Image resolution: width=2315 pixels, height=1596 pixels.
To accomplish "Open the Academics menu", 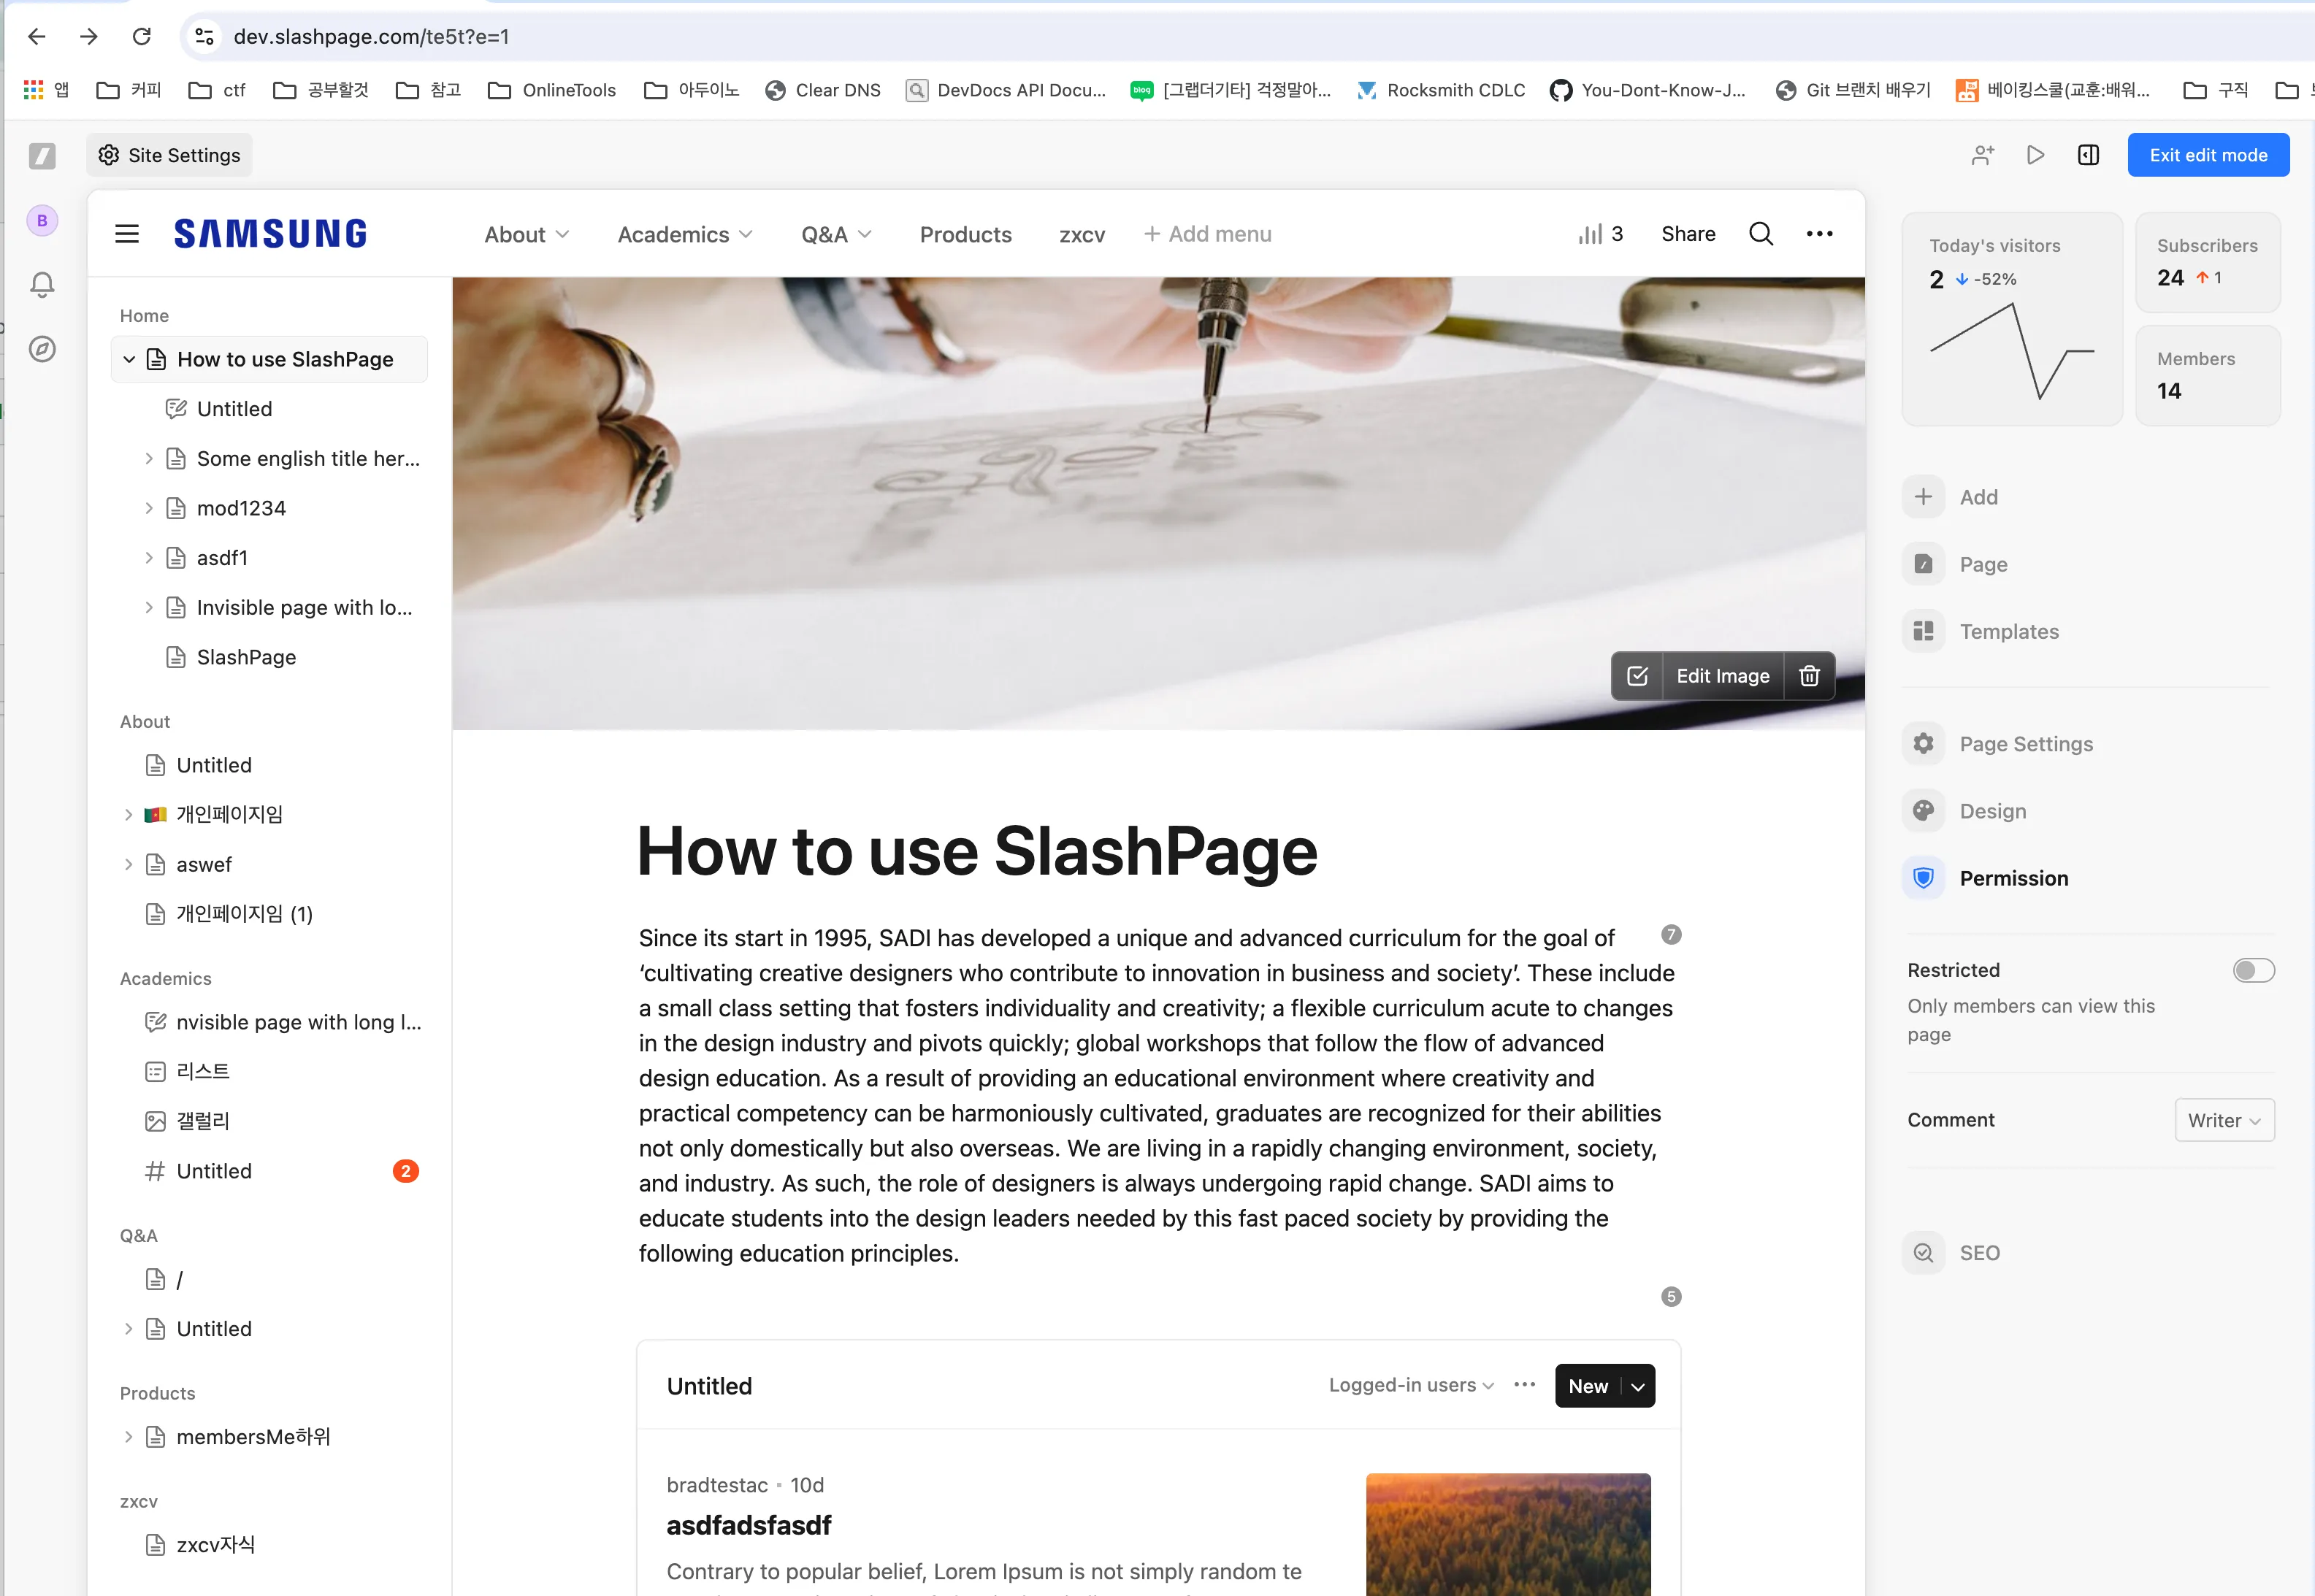I will pos(684,234).
